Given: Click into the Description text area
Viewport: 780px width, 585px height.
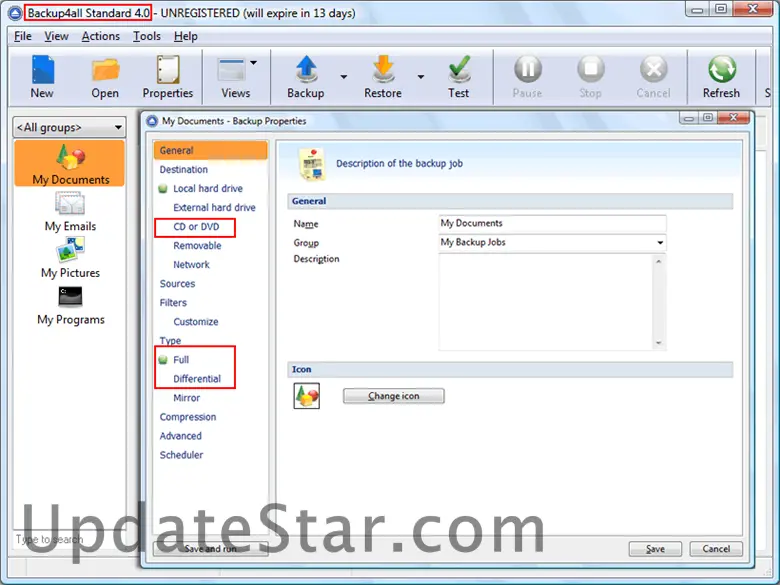Looking at the screenshot, I should pos(546,302).
